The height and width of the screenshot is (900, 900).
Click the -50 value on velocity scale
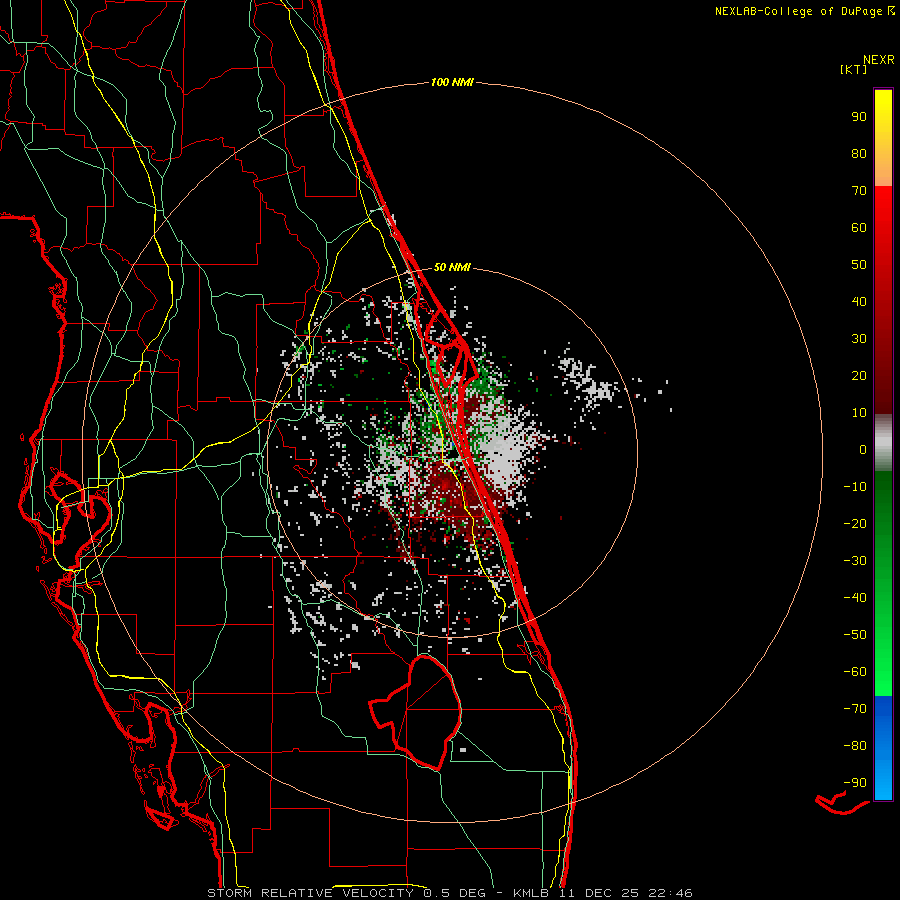point(855,634)
